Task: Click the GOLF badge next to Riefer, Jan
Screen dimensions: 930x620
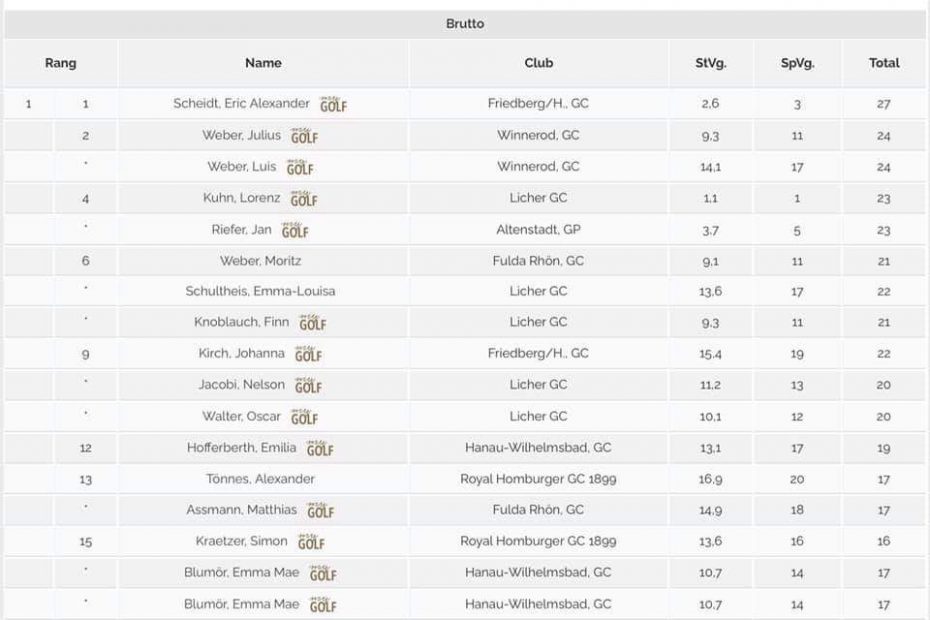Action: pyautogui.click(x=295, y=230)
